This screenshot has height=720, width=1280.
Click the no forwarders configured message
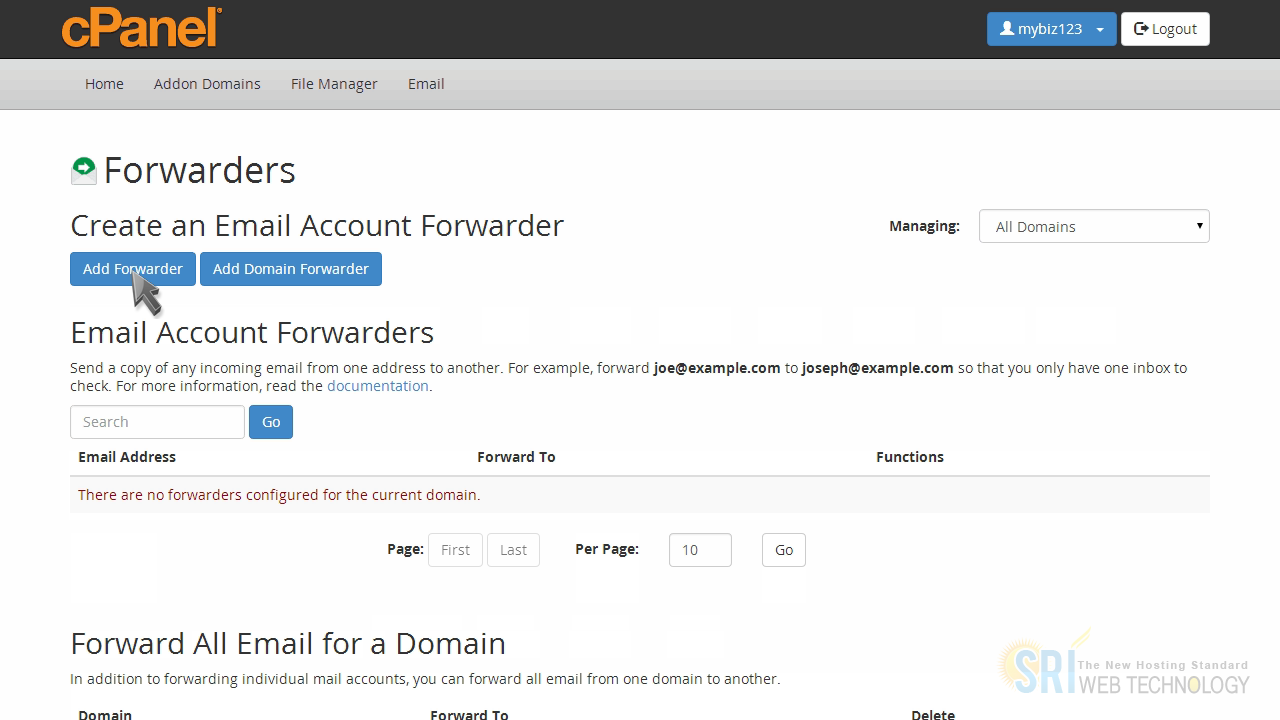[279, 495]
